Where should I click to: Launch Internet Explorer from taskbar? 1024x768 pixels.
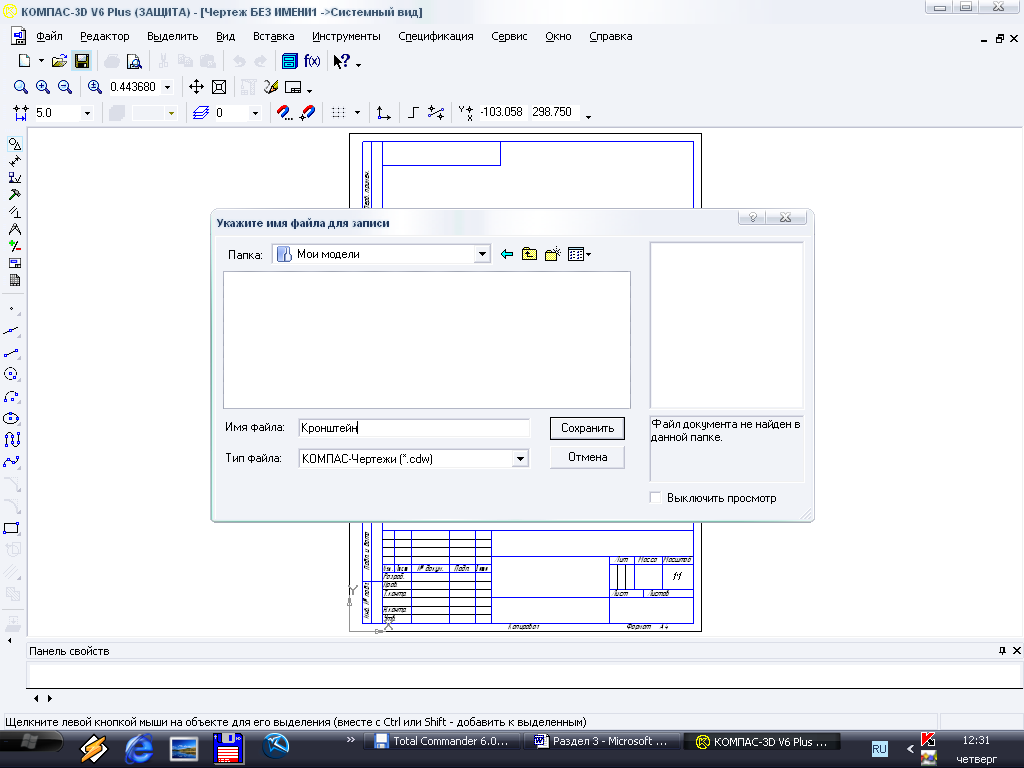[x=138, y=748]
